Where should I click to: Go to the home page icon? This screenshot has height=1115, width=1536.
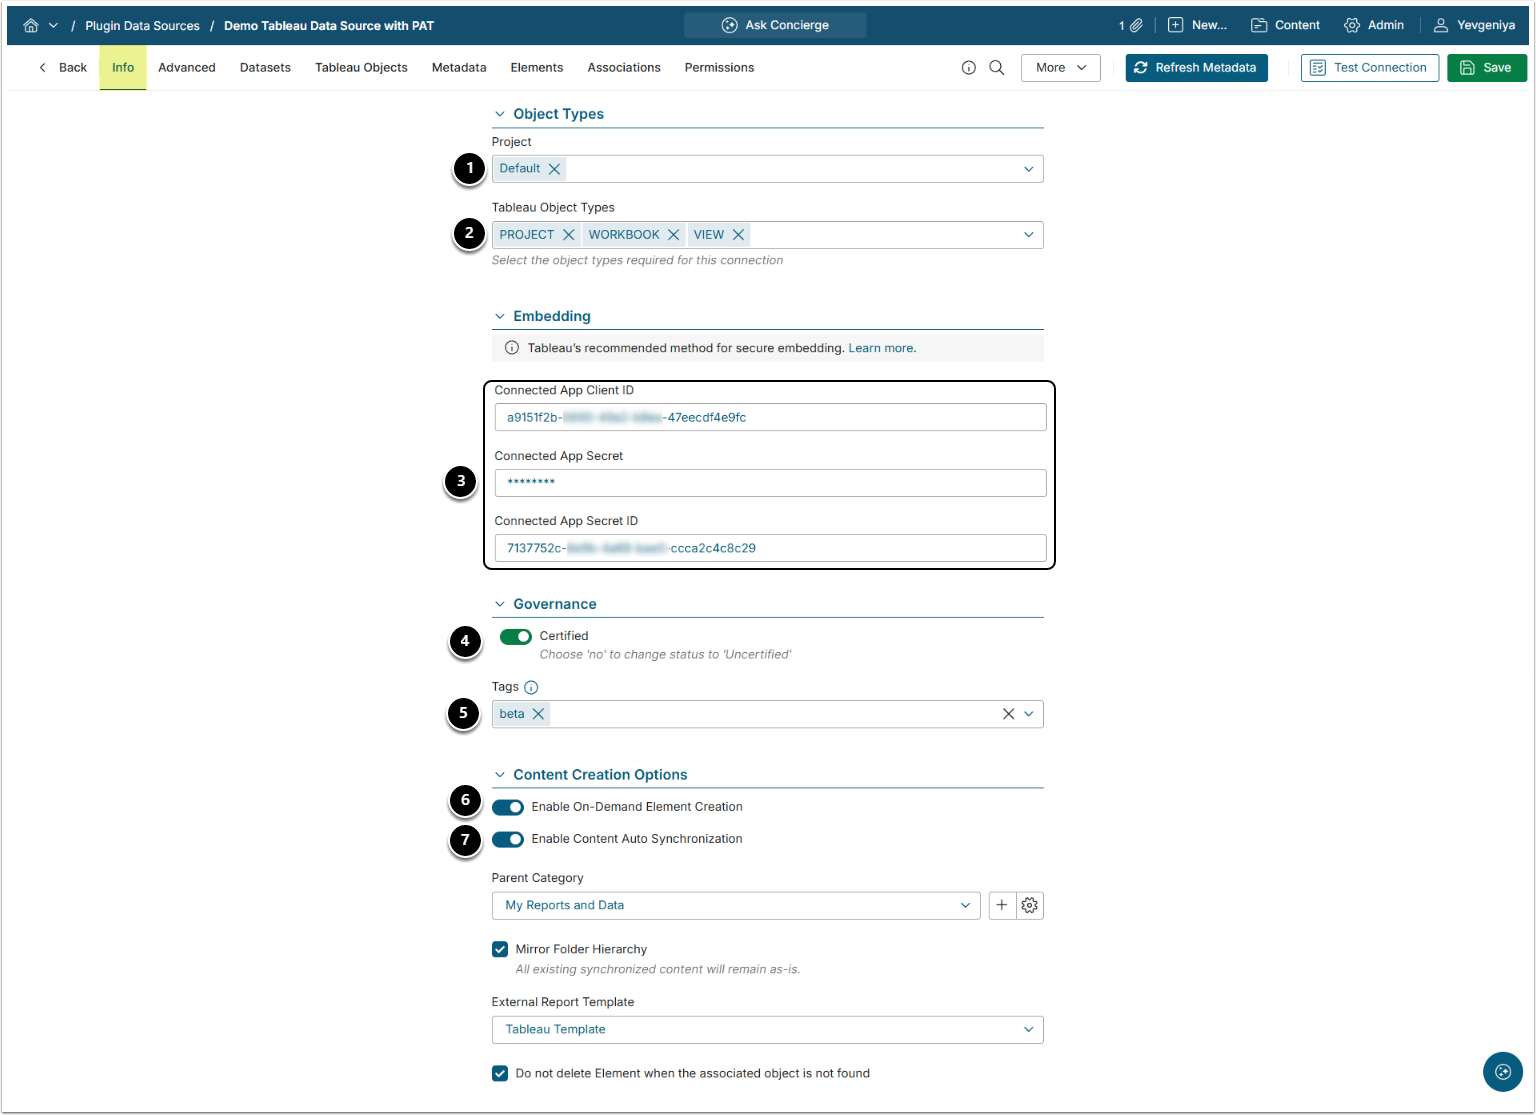point(31,25)
